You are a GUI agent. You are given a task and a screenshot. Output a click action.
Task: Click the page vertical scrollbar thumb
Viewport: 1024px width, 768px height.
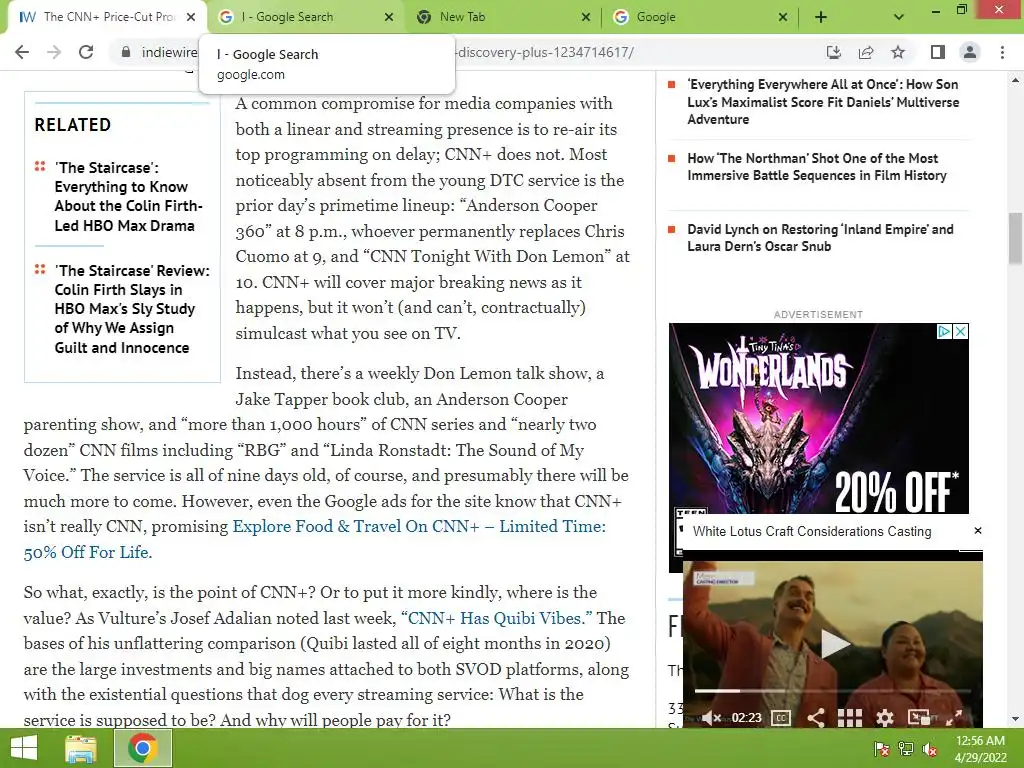(x=1016, y=238)
